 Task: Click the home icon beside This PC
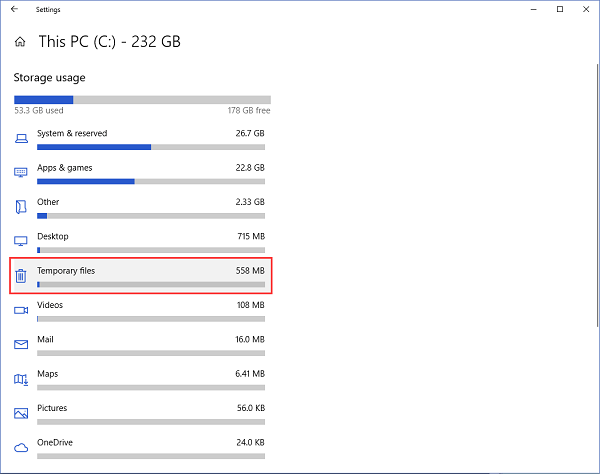tap(21, 42)
